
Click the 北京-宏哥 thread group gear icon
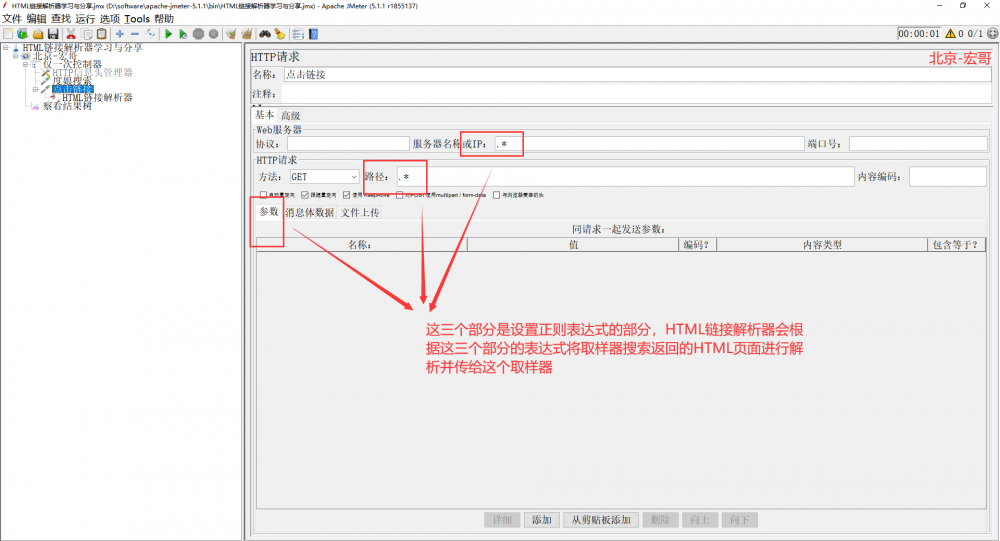click(26, 56)
